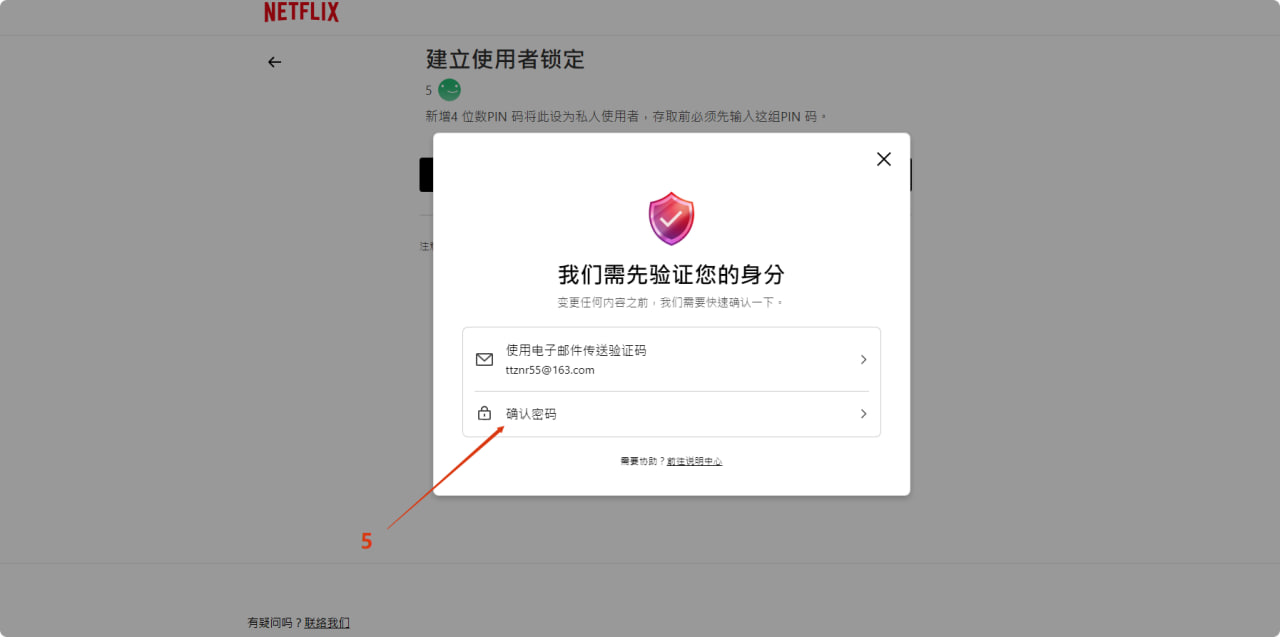Click the ttznr55@163.com email address

(550, 370)
